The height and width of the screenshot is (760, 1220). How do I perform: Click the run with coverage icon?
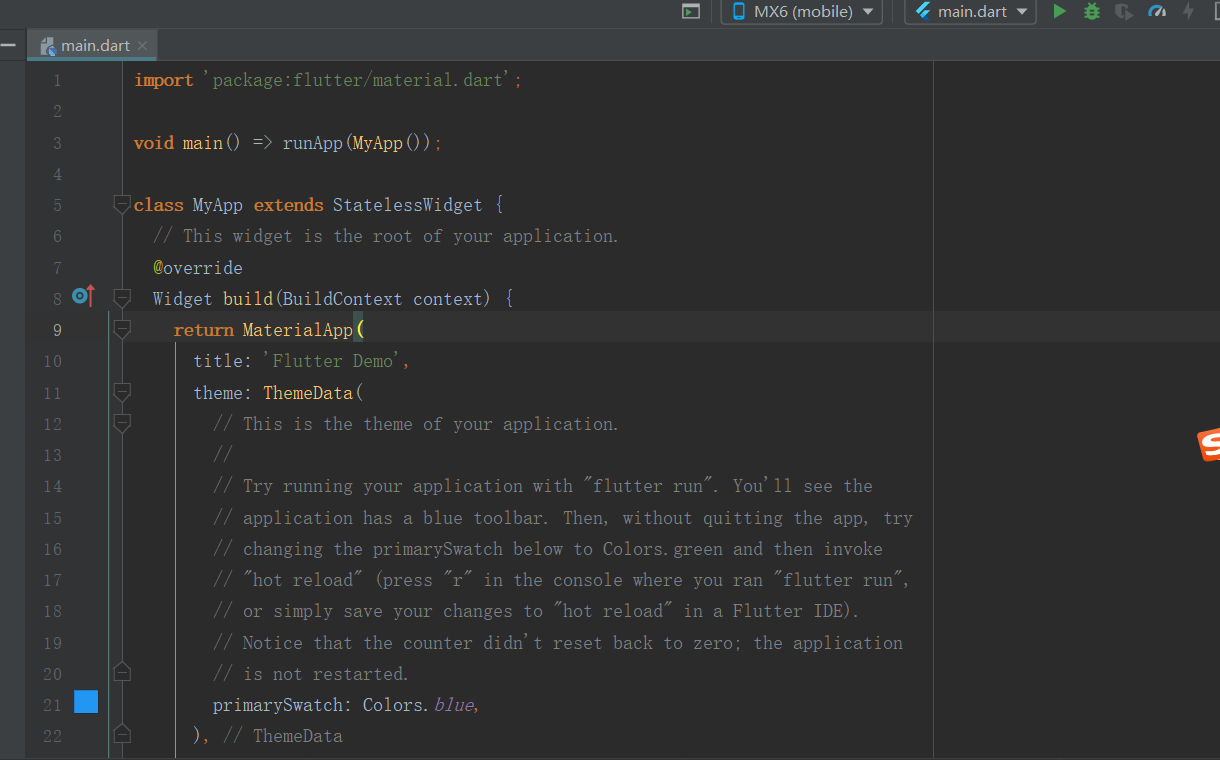(1124, 12)
